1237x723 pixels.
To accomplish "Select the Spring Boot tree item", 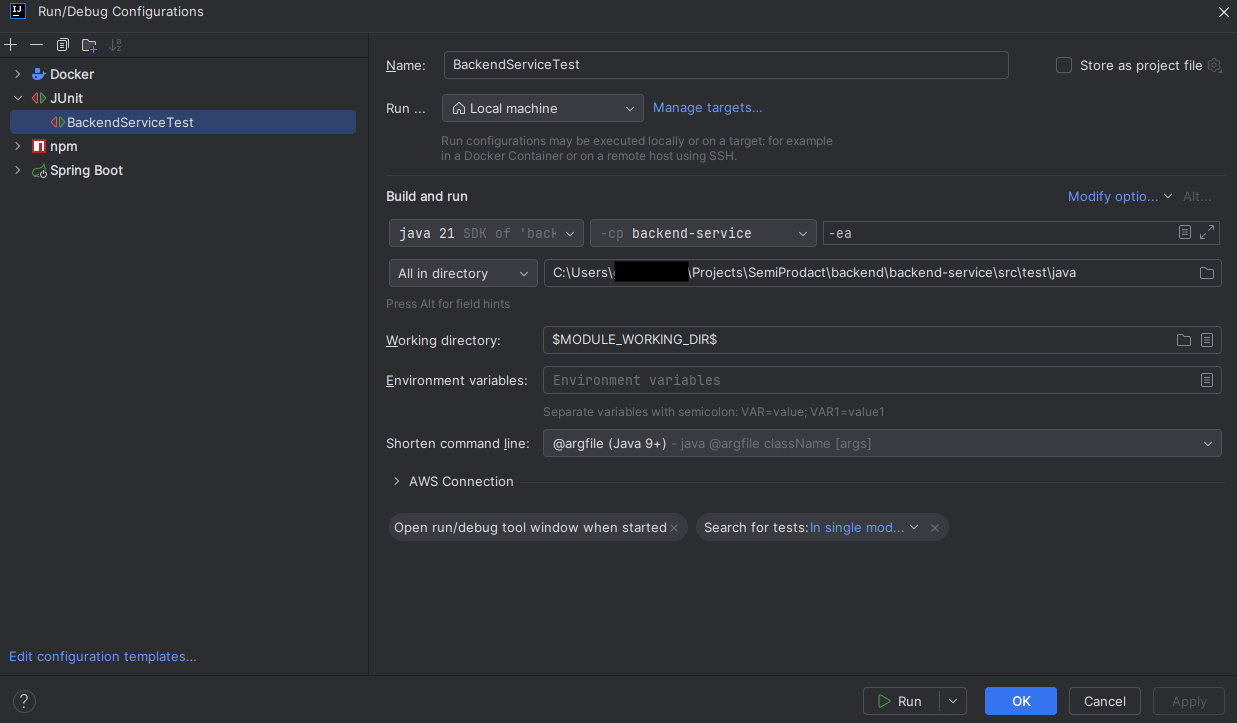I will (x=87, y=170).
